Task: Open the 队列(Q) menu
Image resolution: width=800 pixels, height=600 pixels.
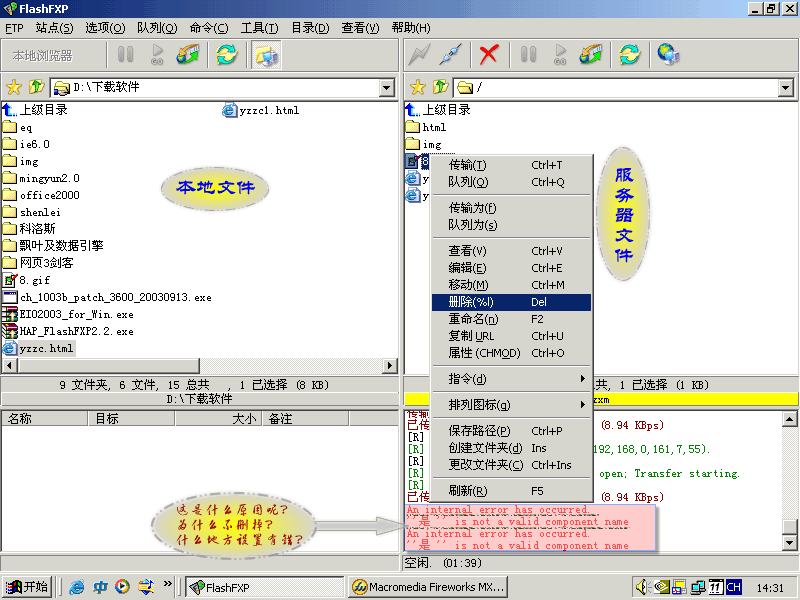Action: [x=157, y=28]
